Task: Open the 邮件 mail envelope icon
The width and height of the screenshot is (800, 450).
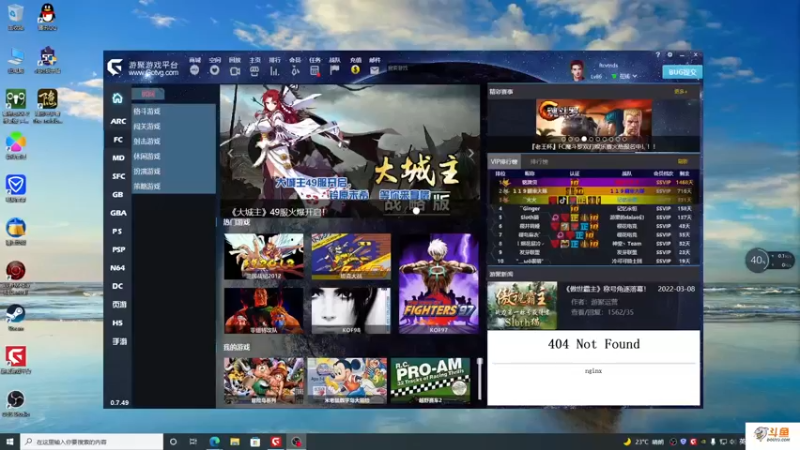Action: 374,70
